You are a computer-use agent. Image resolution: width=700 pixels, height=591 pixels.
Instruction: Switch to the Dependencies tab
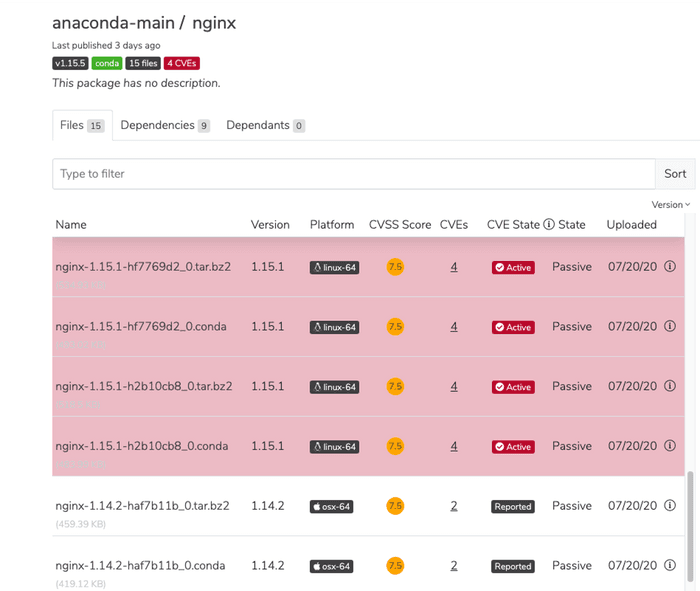[165, 125]
